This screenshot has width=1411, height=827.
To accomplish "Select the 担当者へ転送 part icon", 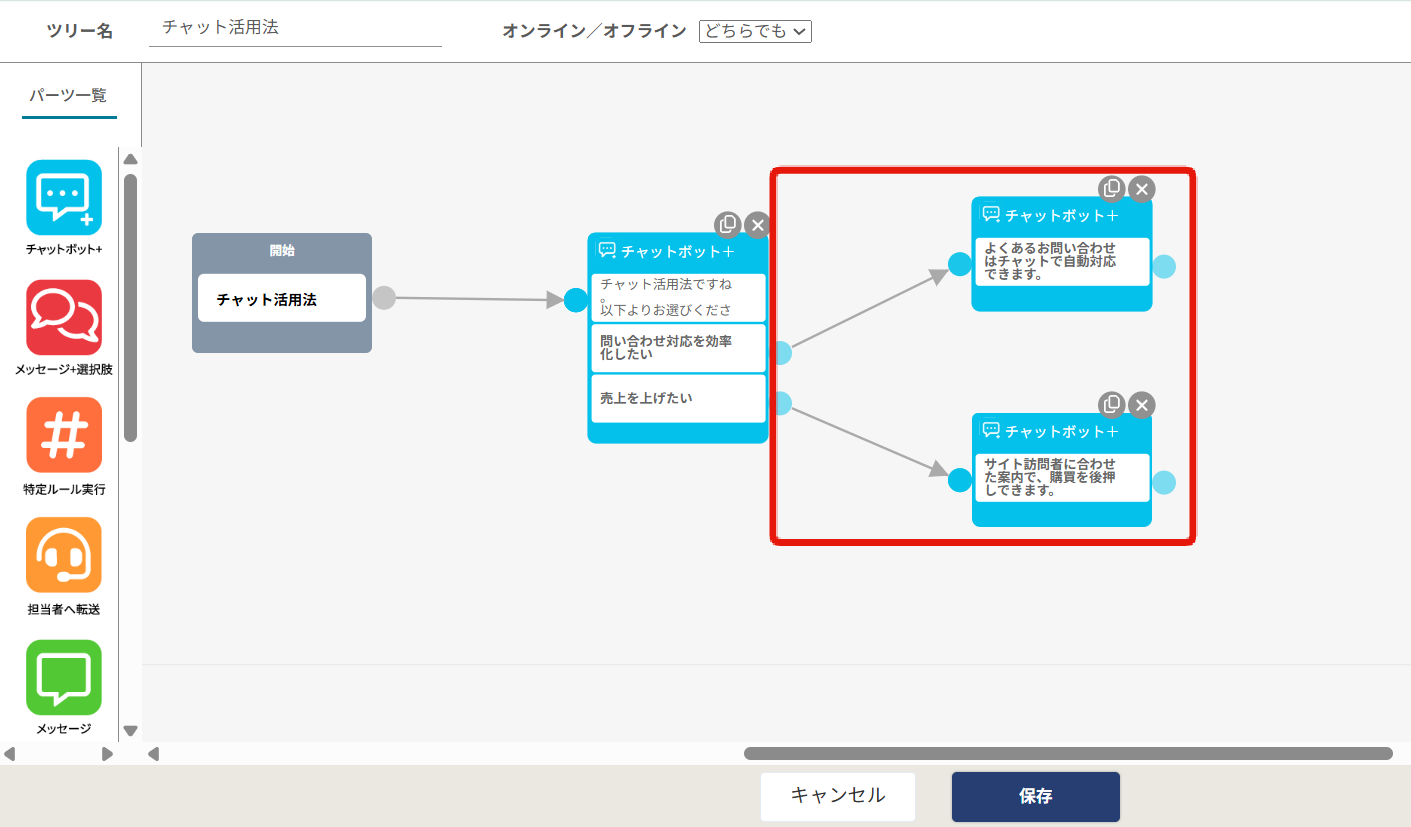I will (65, 556).
